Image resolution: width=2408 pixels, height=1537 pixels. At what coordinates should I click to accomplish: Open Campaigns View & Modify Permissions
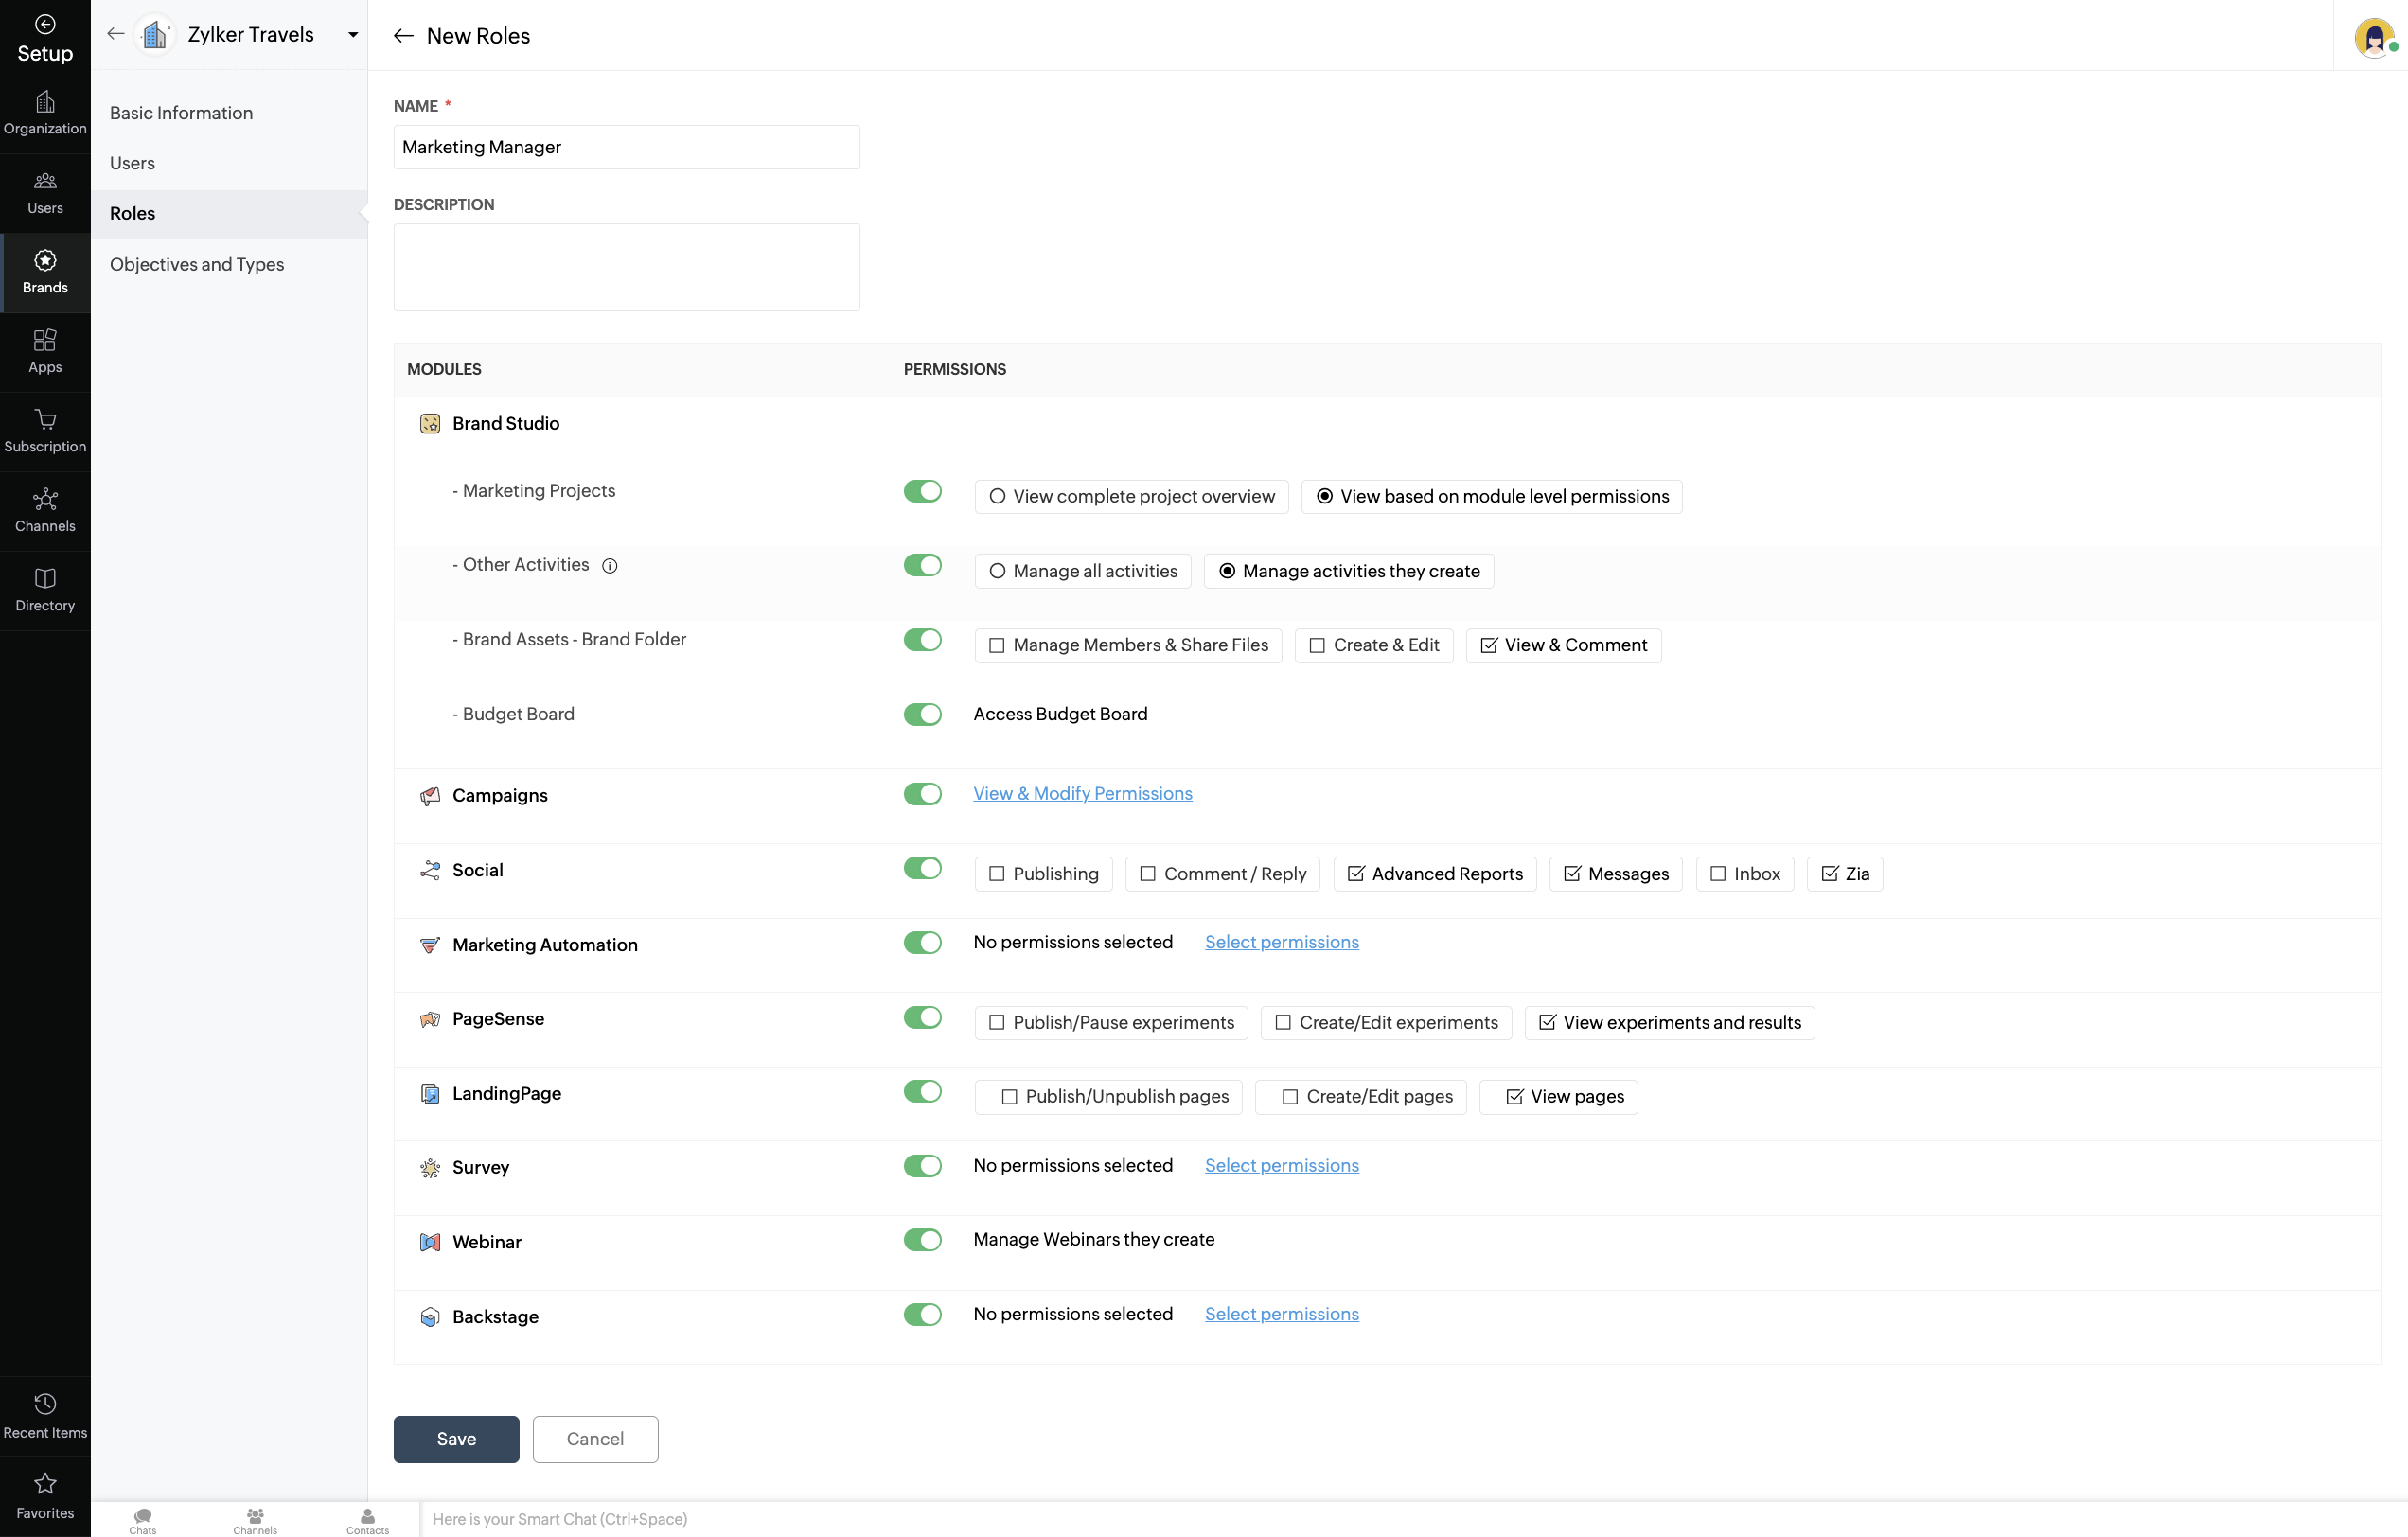1082,793
